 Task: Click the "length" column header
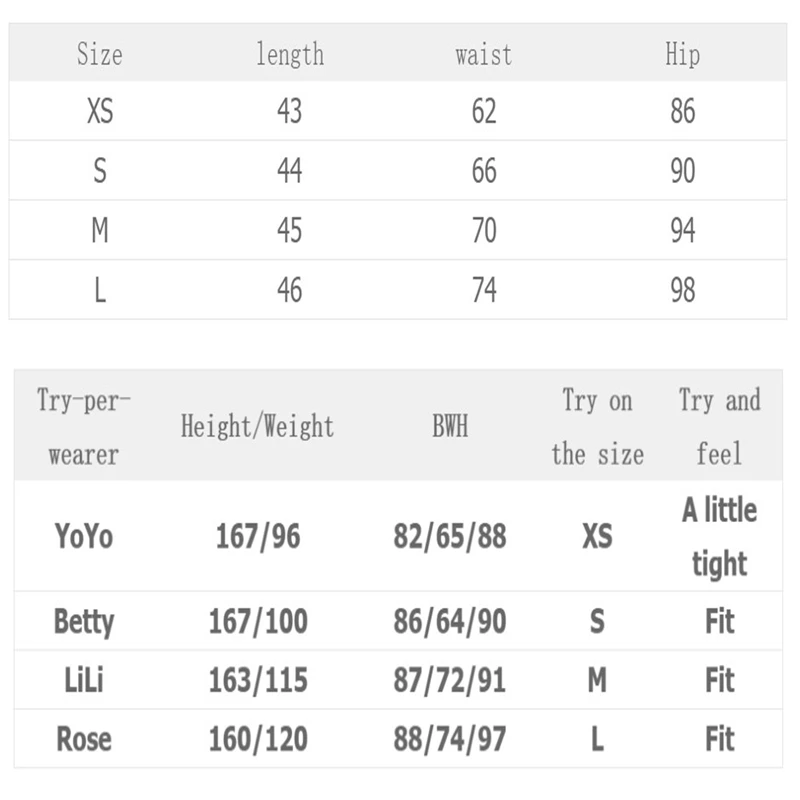289,54
